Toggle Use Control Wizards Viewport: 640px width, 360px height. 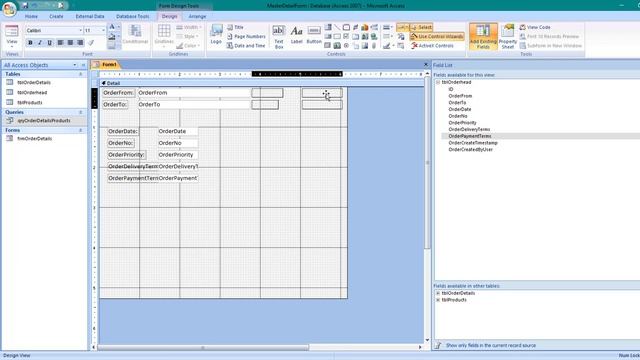coord(437,36)
